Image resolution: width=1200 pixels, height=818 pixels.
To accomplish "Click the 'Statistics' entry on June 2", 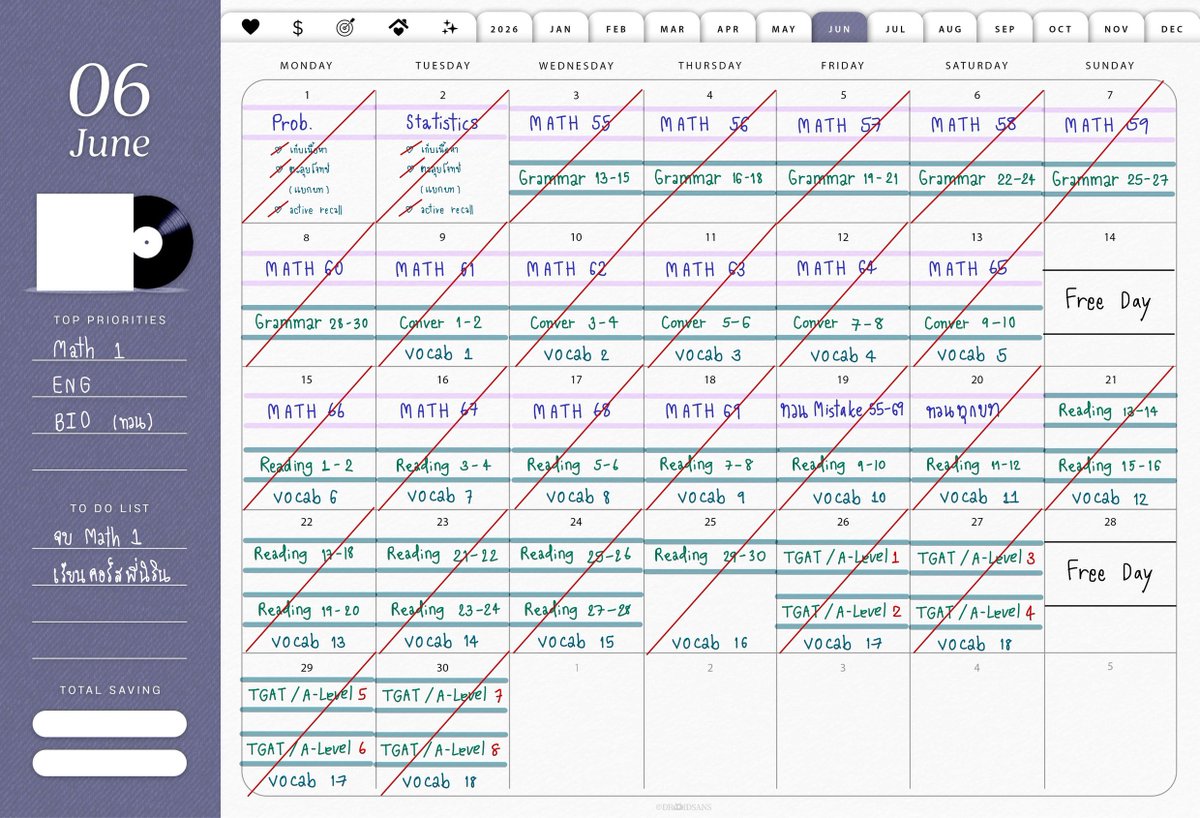I will click(442, 122).
